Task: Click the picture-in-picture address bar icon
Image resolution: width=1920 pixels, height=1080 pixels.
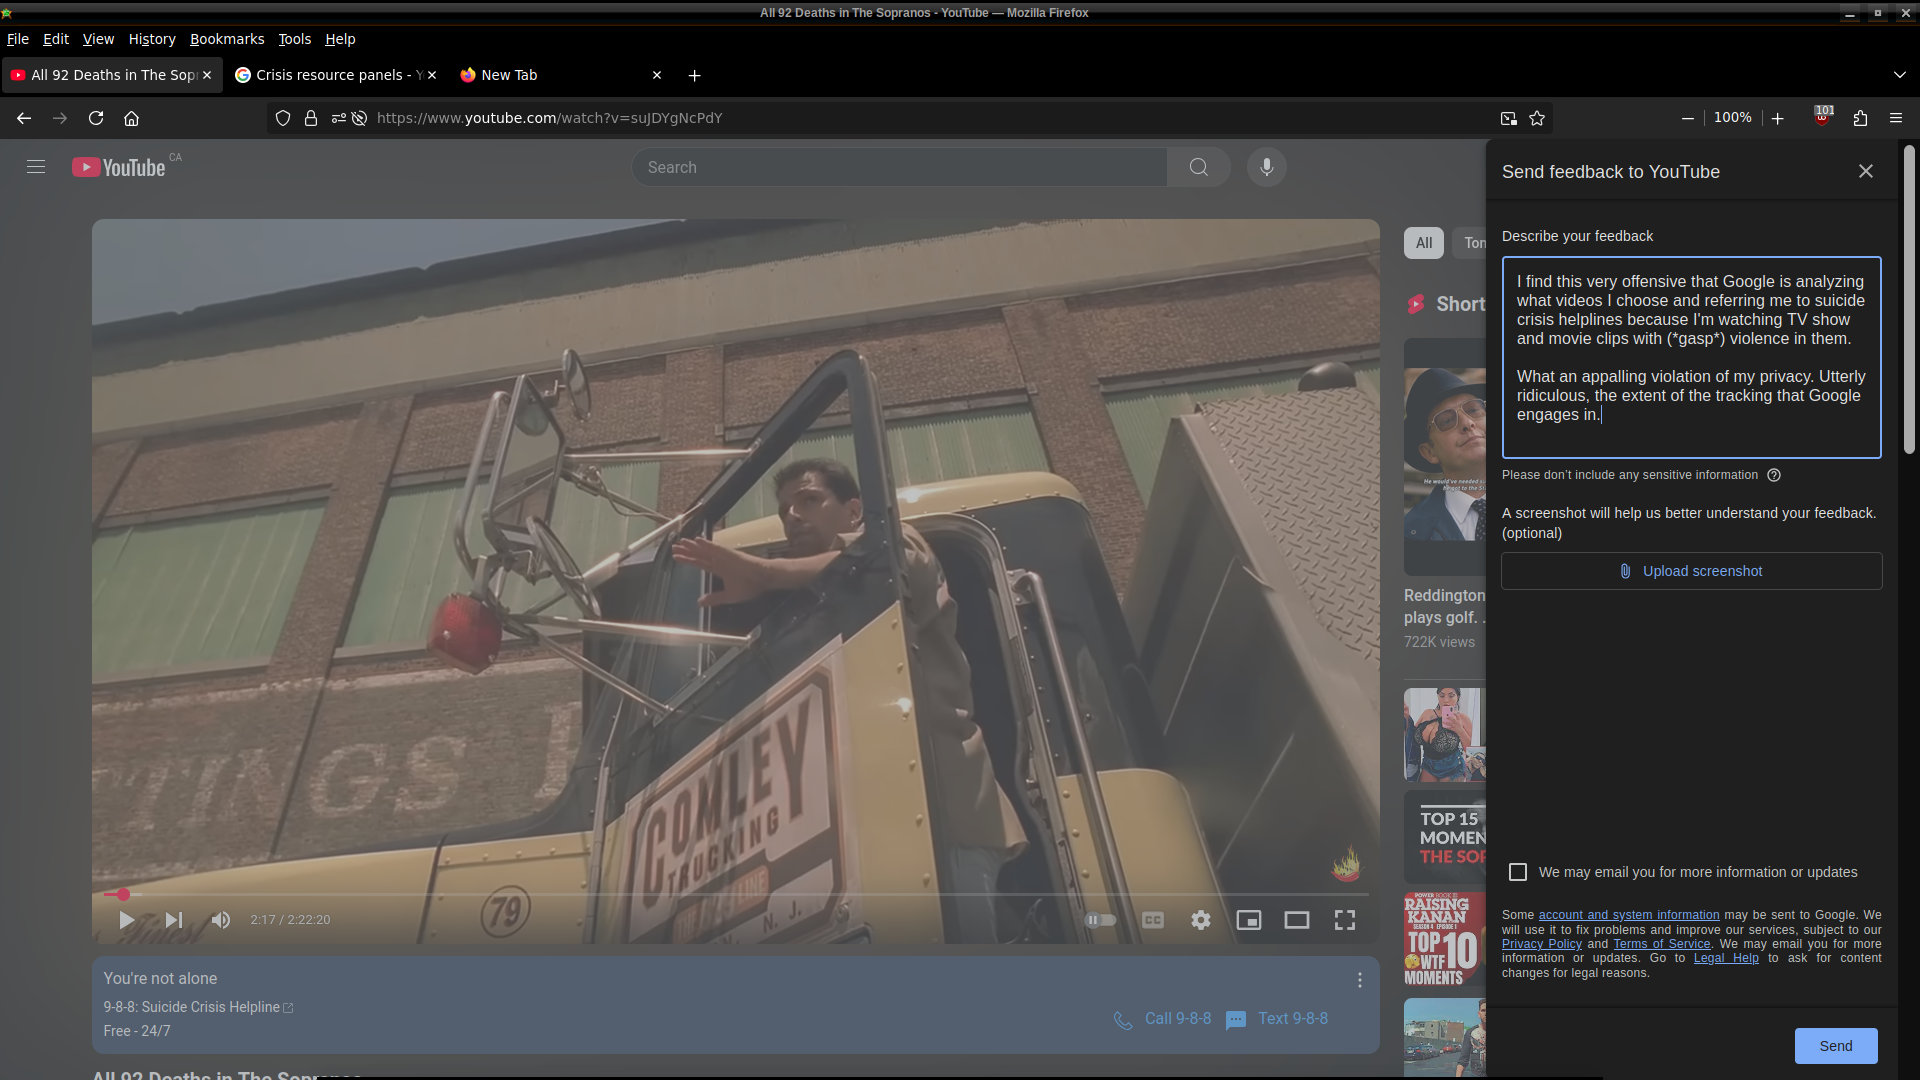Action: (x=1508, y=118)
